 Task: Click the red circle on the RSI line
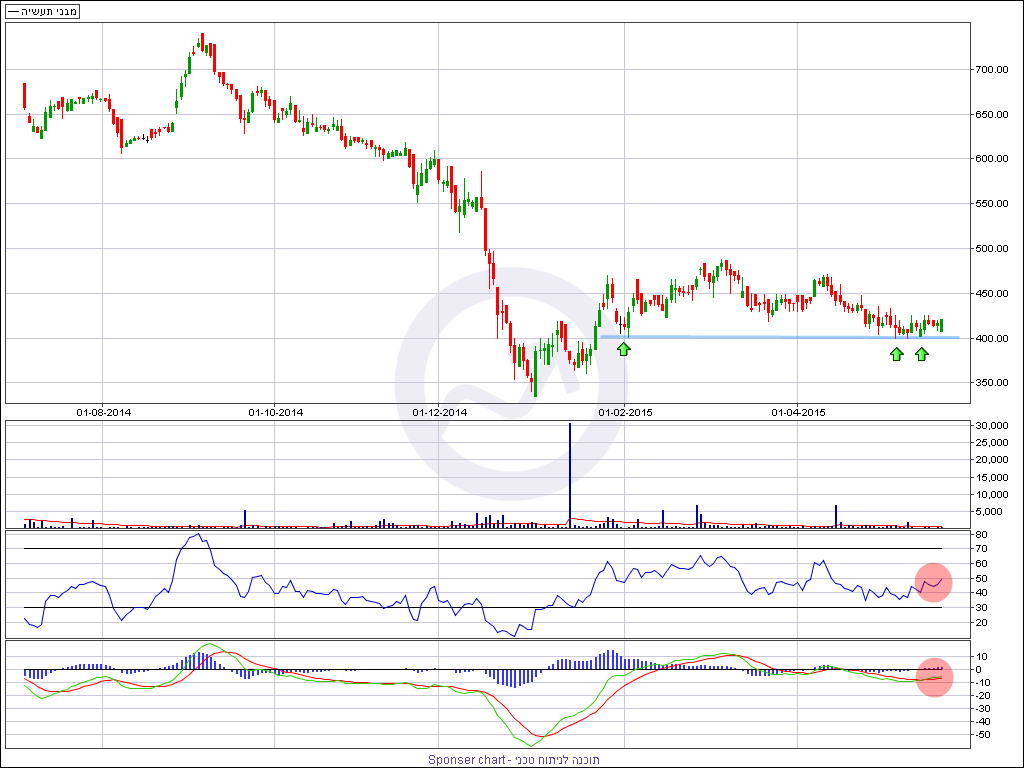(x=932, y=583)
